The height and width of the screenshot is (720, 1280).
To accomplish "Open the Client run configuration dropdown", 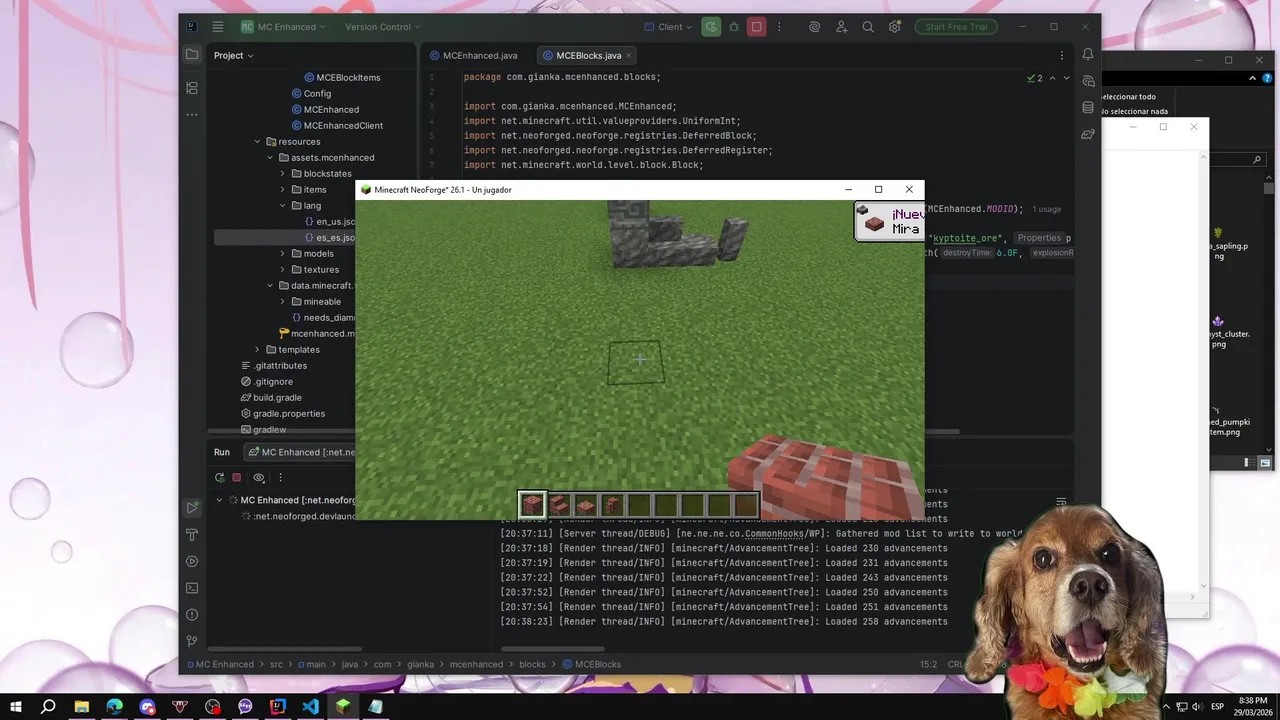I will pos(667,27).
